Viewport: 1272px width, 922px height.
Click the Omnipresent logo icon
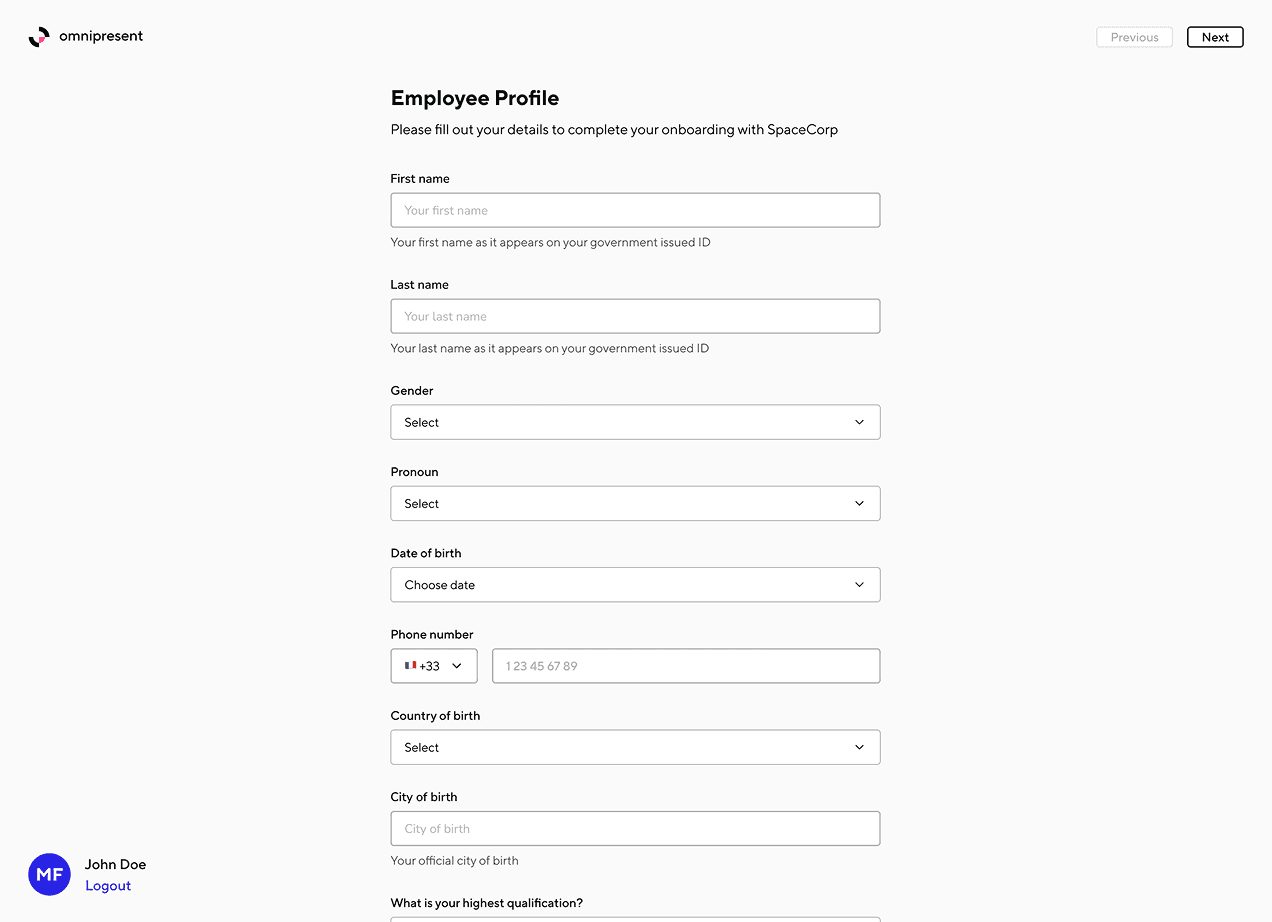point(39,37)
